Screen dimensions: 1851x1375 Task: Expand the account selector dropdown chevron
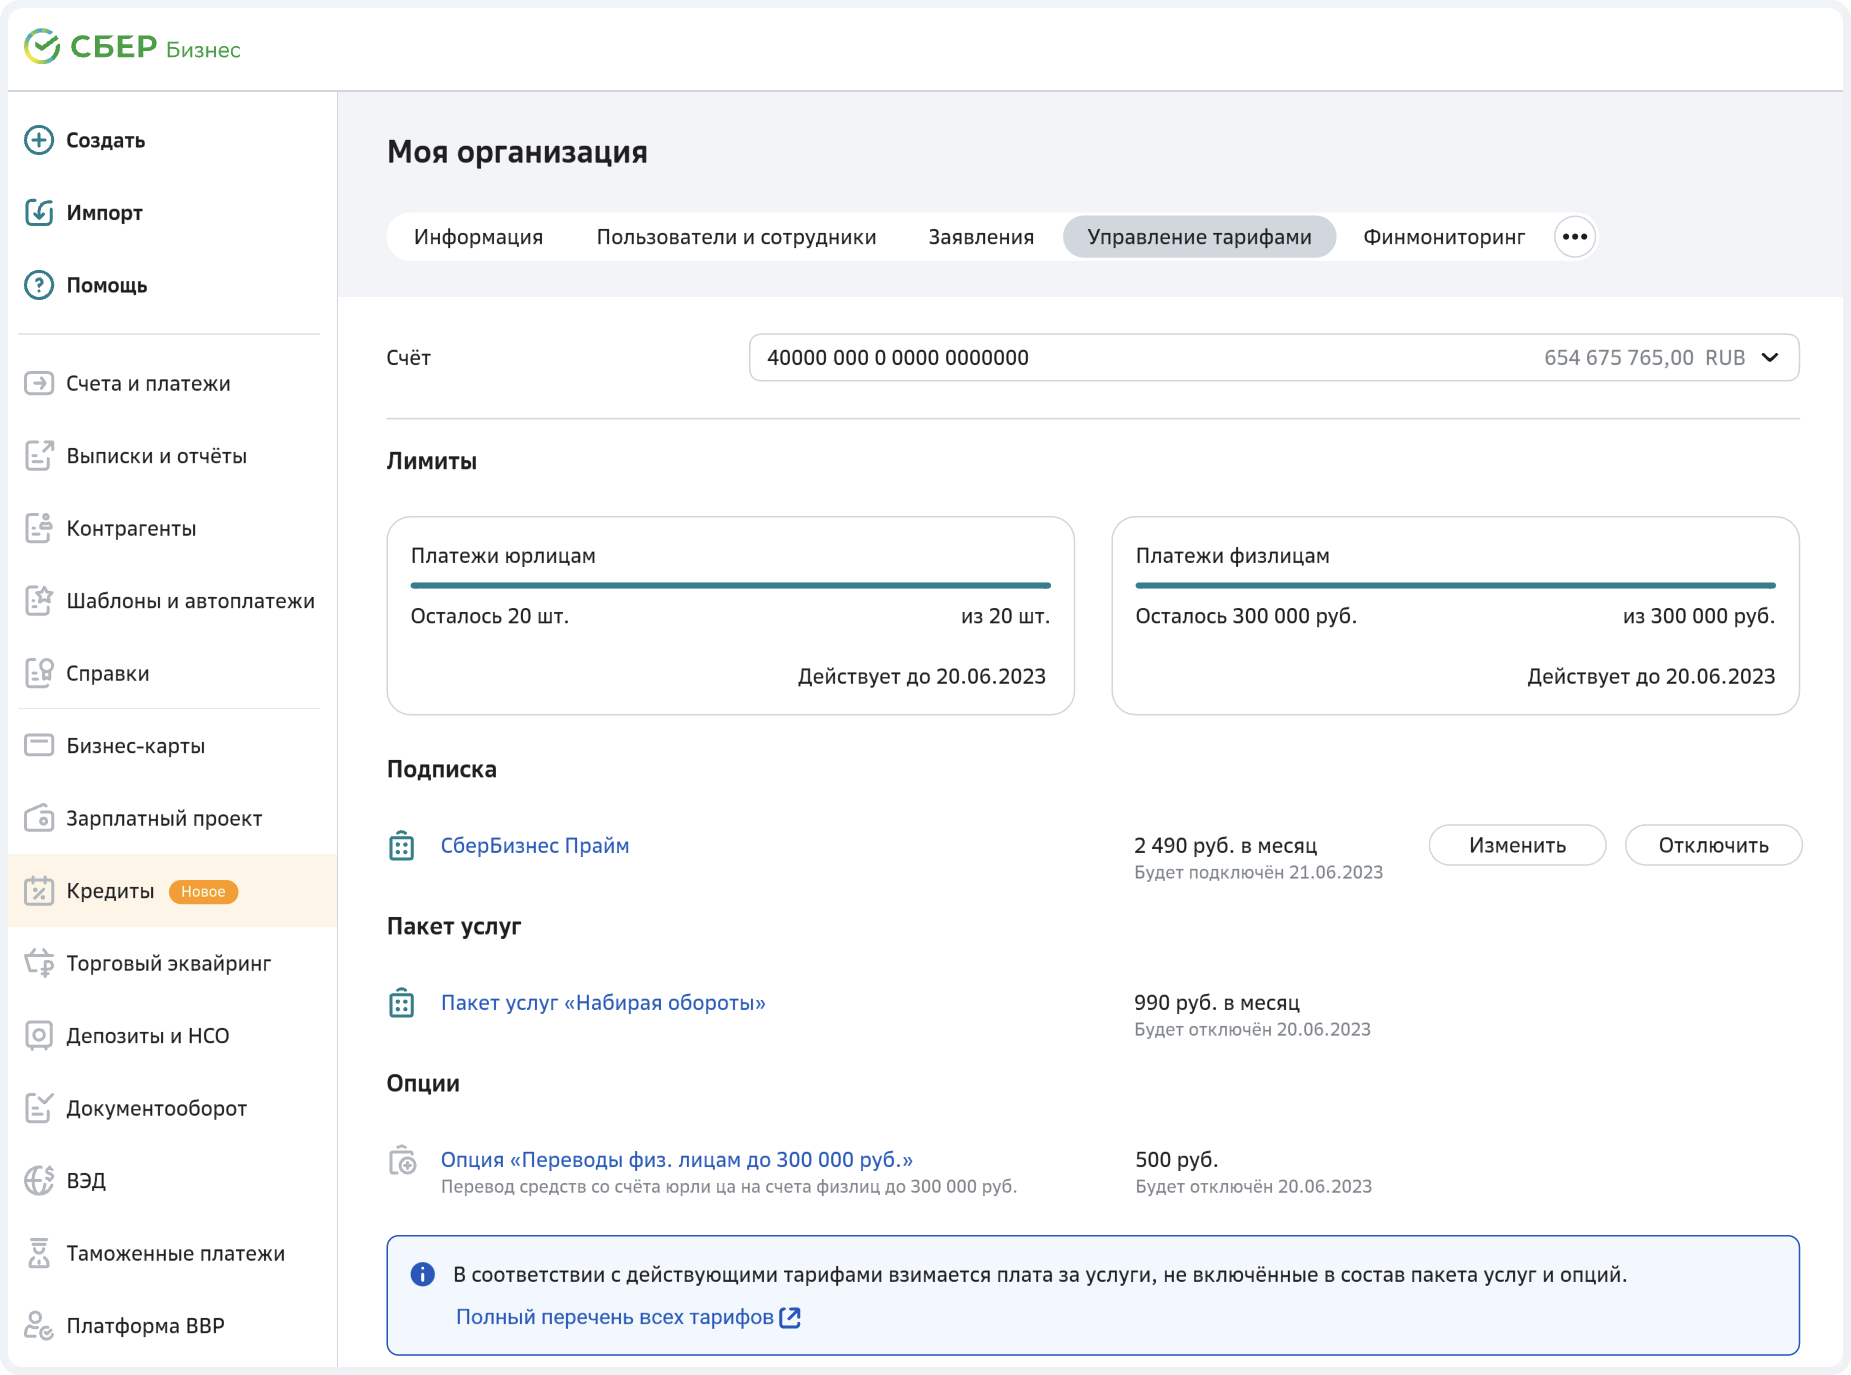pyautogui.click(x=1770, y=357)
